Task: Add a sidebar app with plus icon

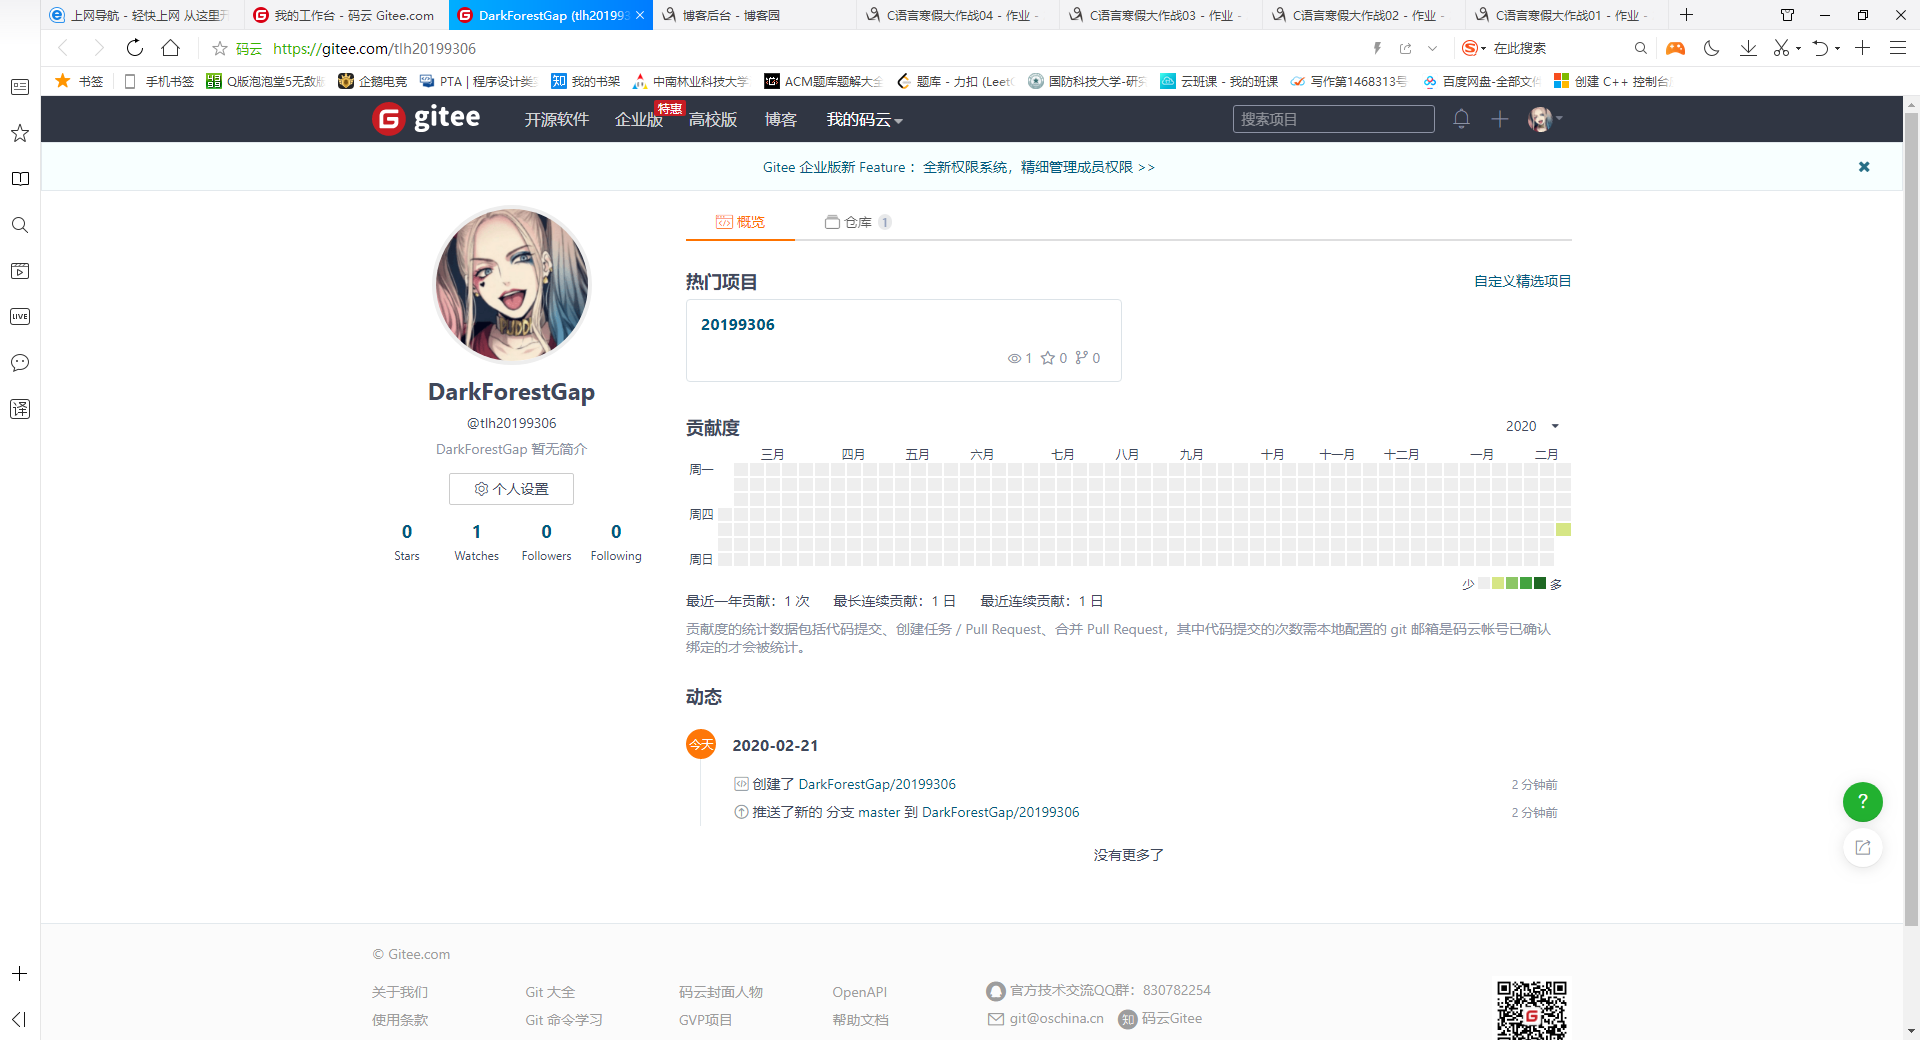Action: click(x=19, y=973)
